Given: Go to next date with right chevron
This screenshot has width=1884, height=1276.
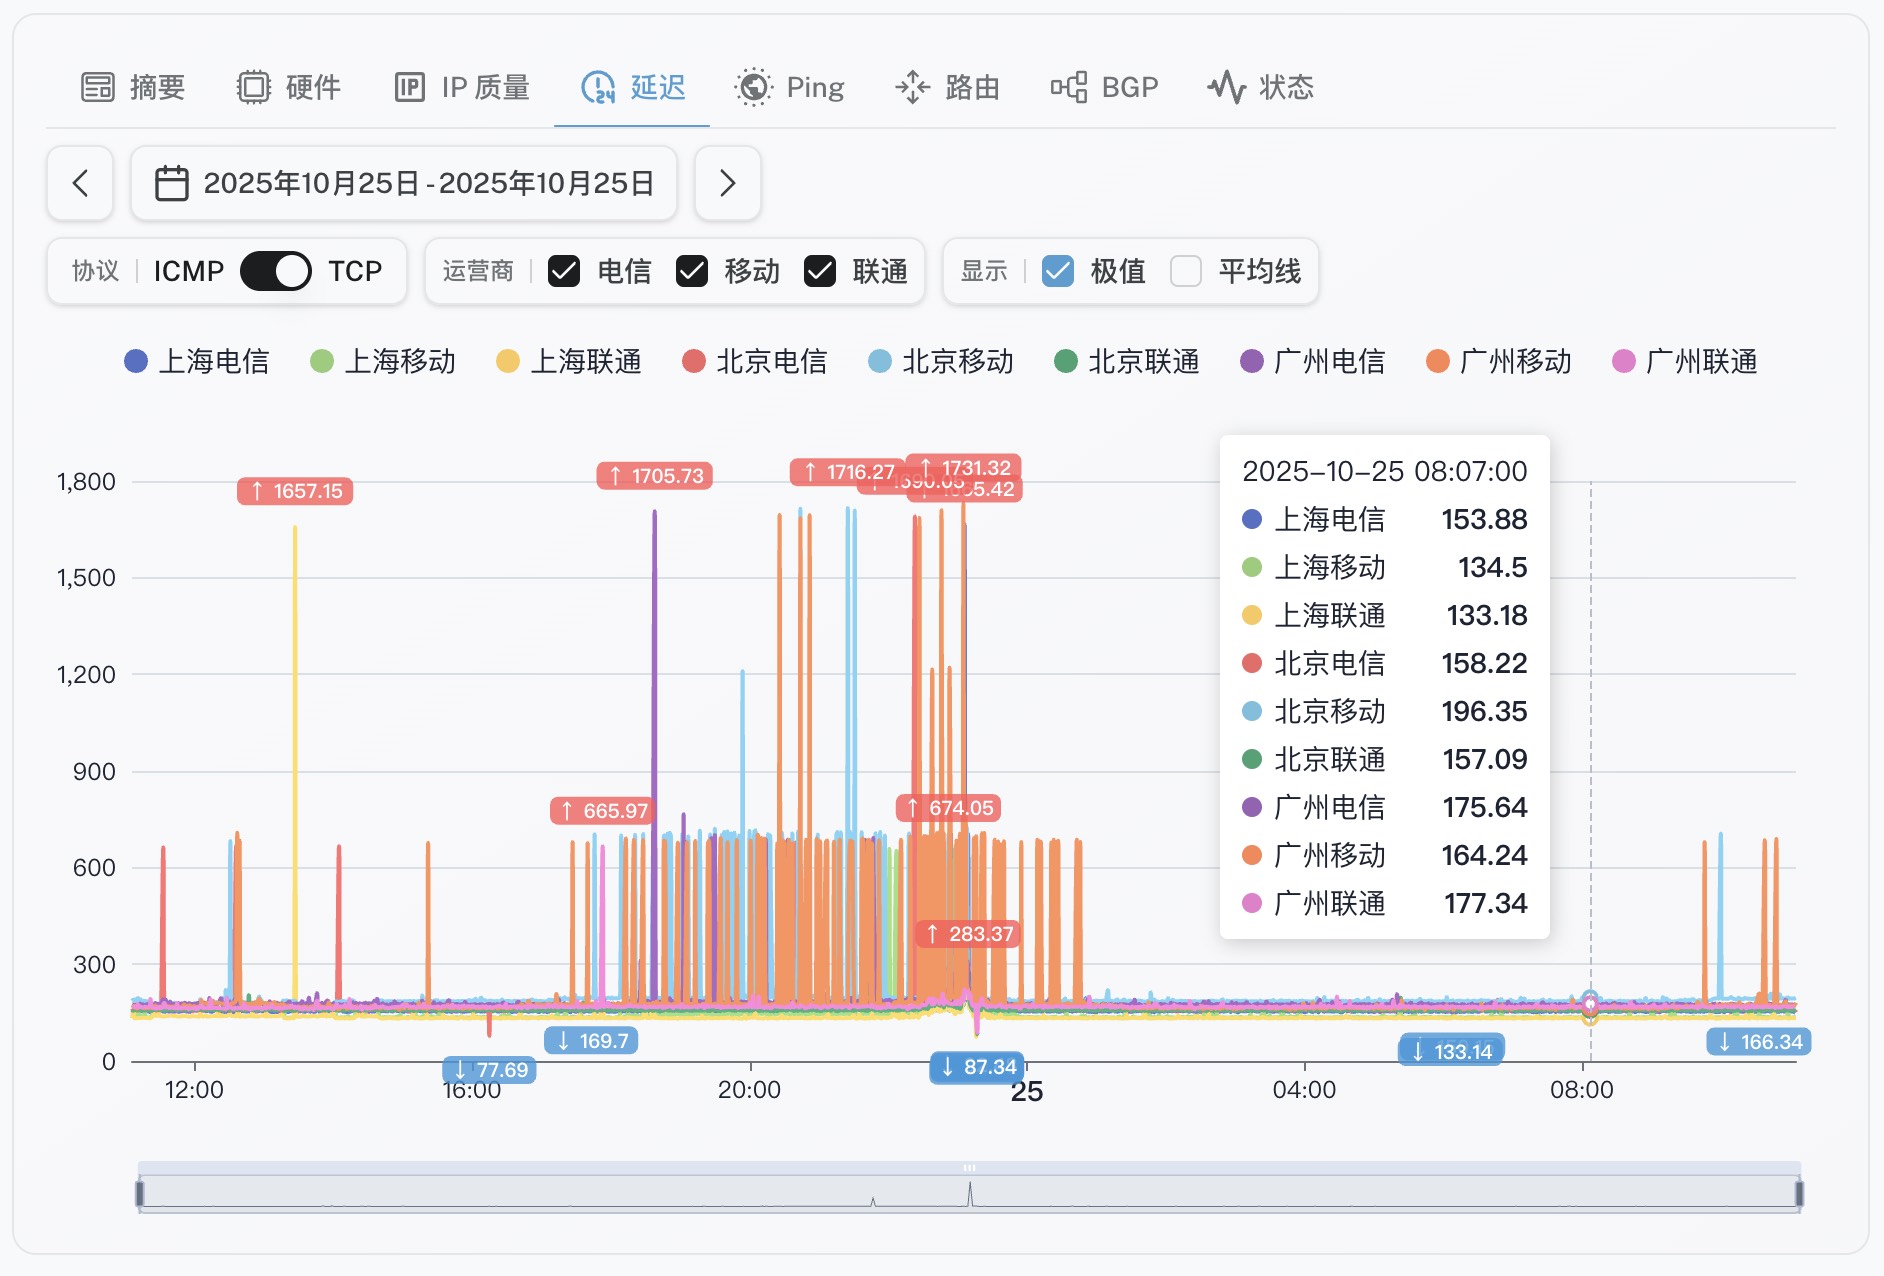Looking at the screenshot, I should pos(728,183).
